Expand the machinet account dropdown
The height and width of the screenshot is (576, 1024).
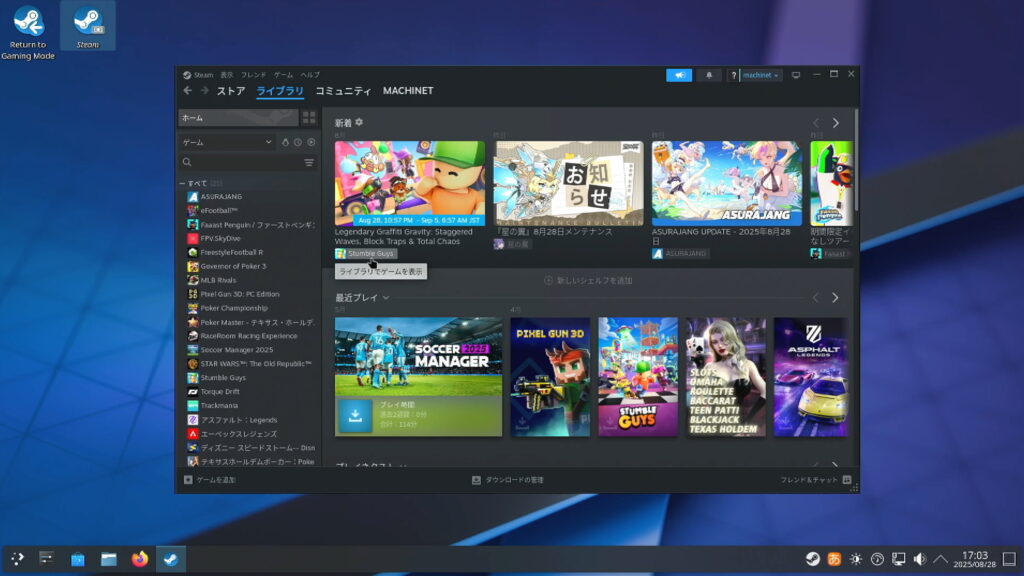click(x=761, y=75)
